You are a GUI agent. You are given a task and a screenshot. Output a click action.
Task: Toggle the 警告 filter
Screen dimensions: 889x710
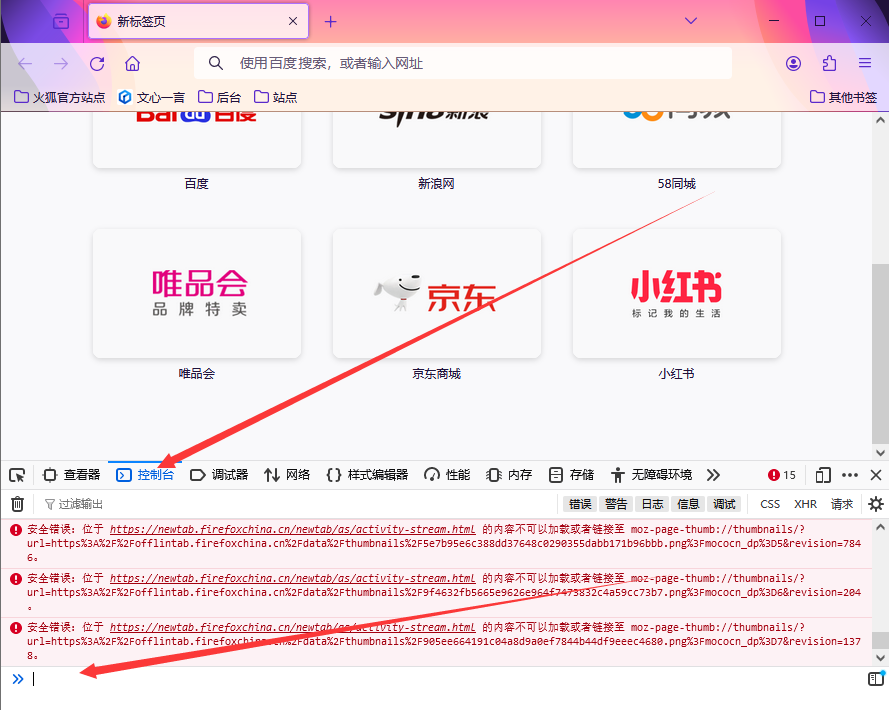point(616,504)
